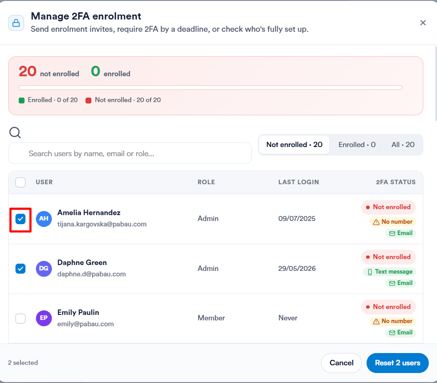Uncheck the Daphne Green checkbox
This screenshot has width=437, height=383.
pos(20,269)
